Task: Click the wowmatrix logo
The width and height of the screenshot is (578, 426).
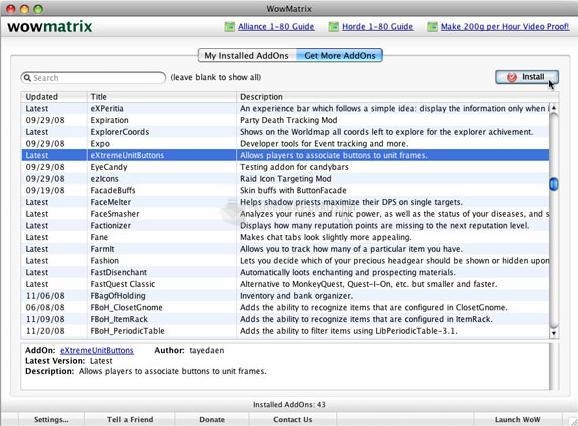Action: [50, 27]
